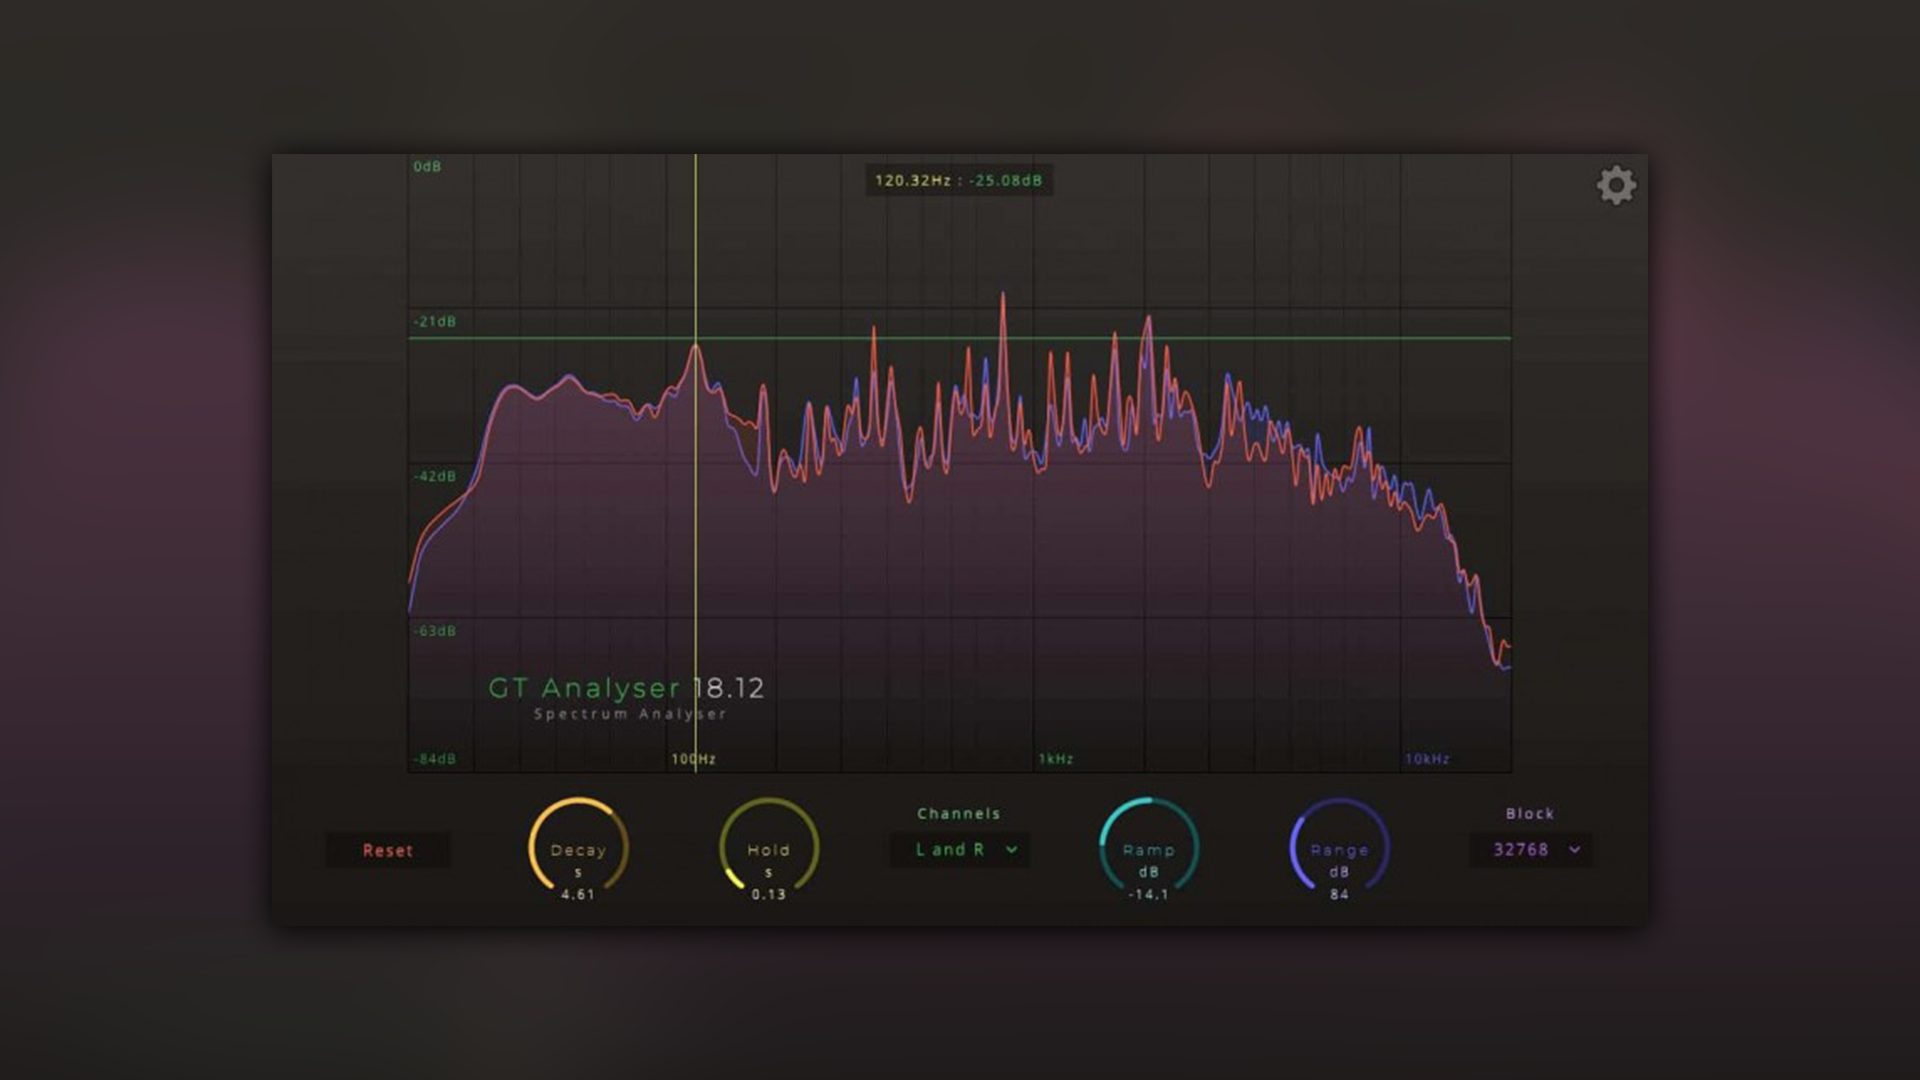Click the -84dB axis label
The width and height of the screenshot is (1920, 1080).
coord(435,759)
